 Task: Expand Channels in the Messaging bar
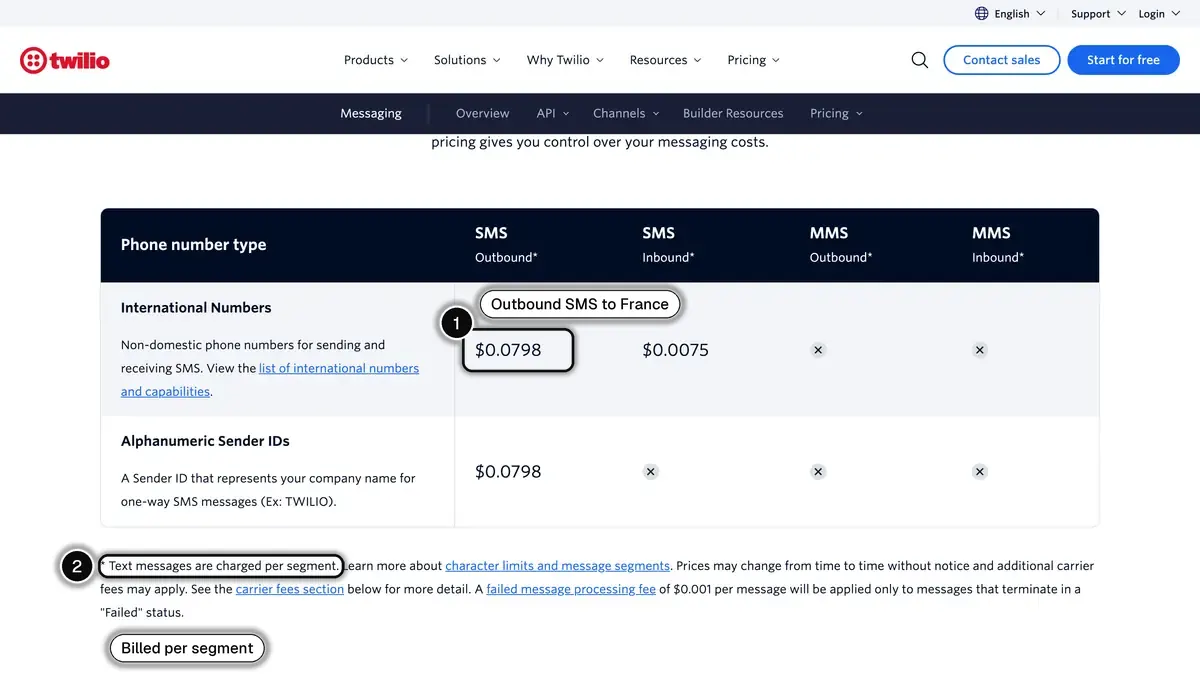tap(626, 113)
